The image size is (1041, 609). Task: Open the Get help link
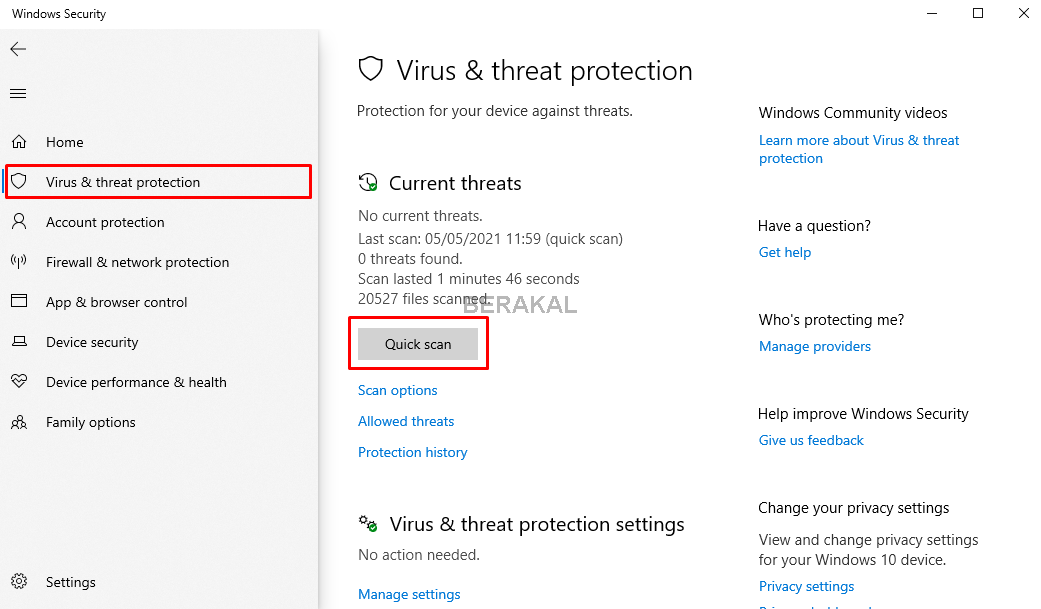[785, 252]
